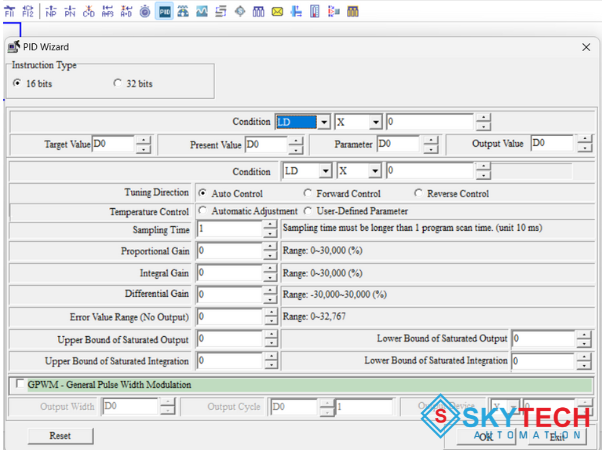Image resolution: width=602 pixels, height=450 pixels.
Task: Choose Forward Control tuning direction
Action: pos(308,193)
